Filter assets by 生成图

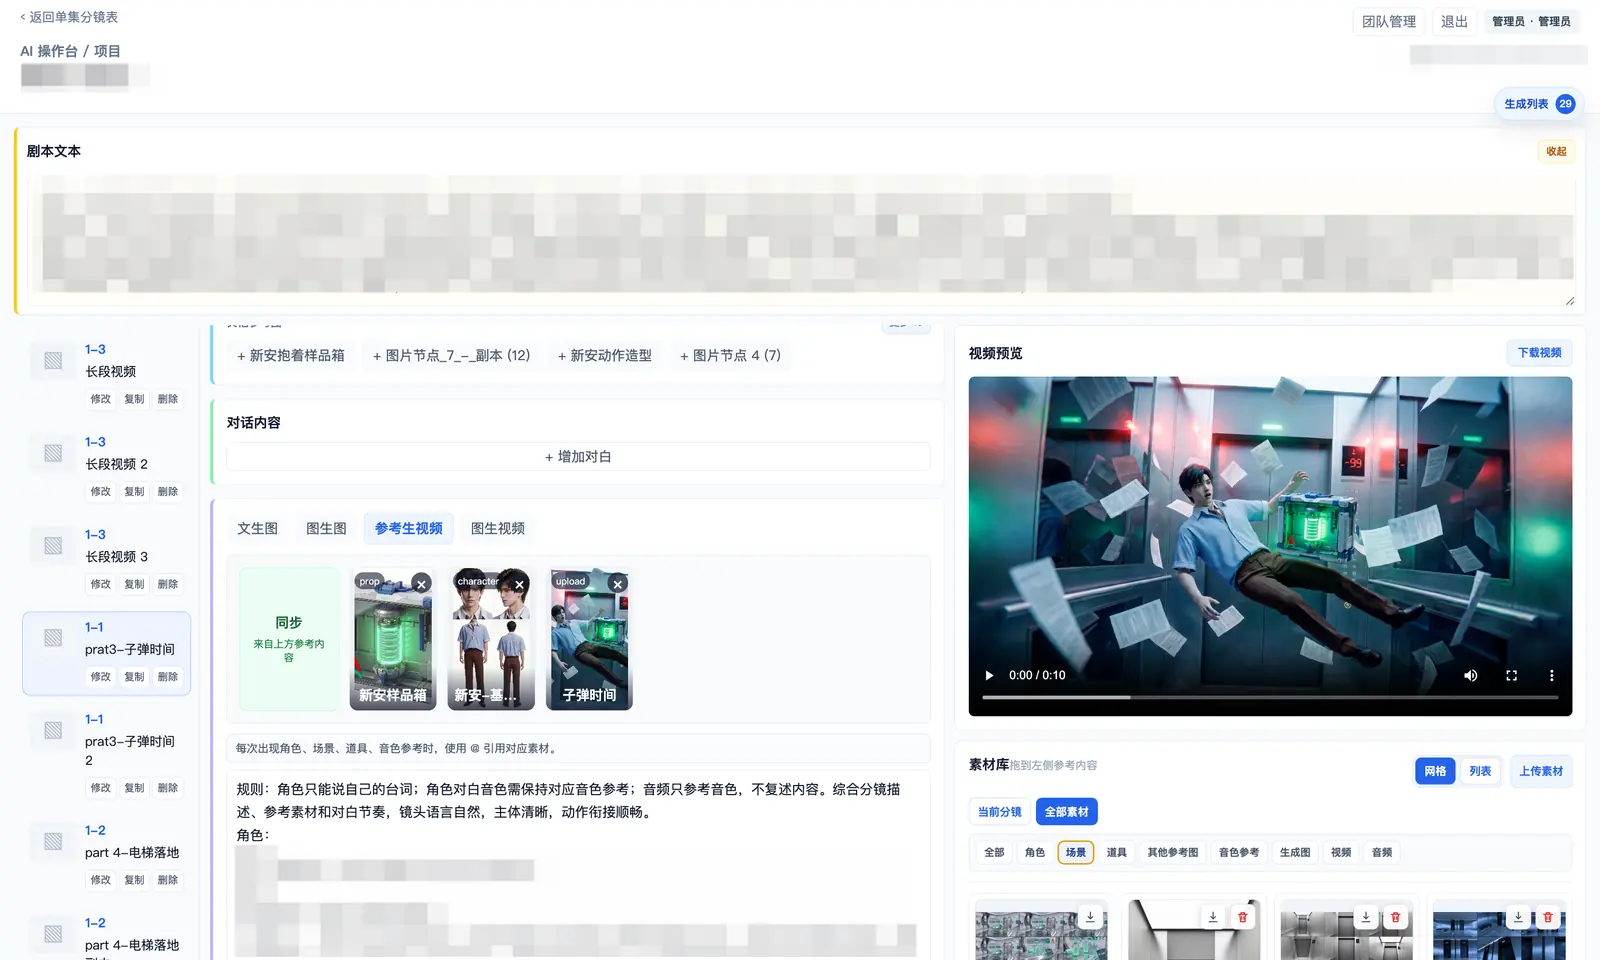[1295, 852]
